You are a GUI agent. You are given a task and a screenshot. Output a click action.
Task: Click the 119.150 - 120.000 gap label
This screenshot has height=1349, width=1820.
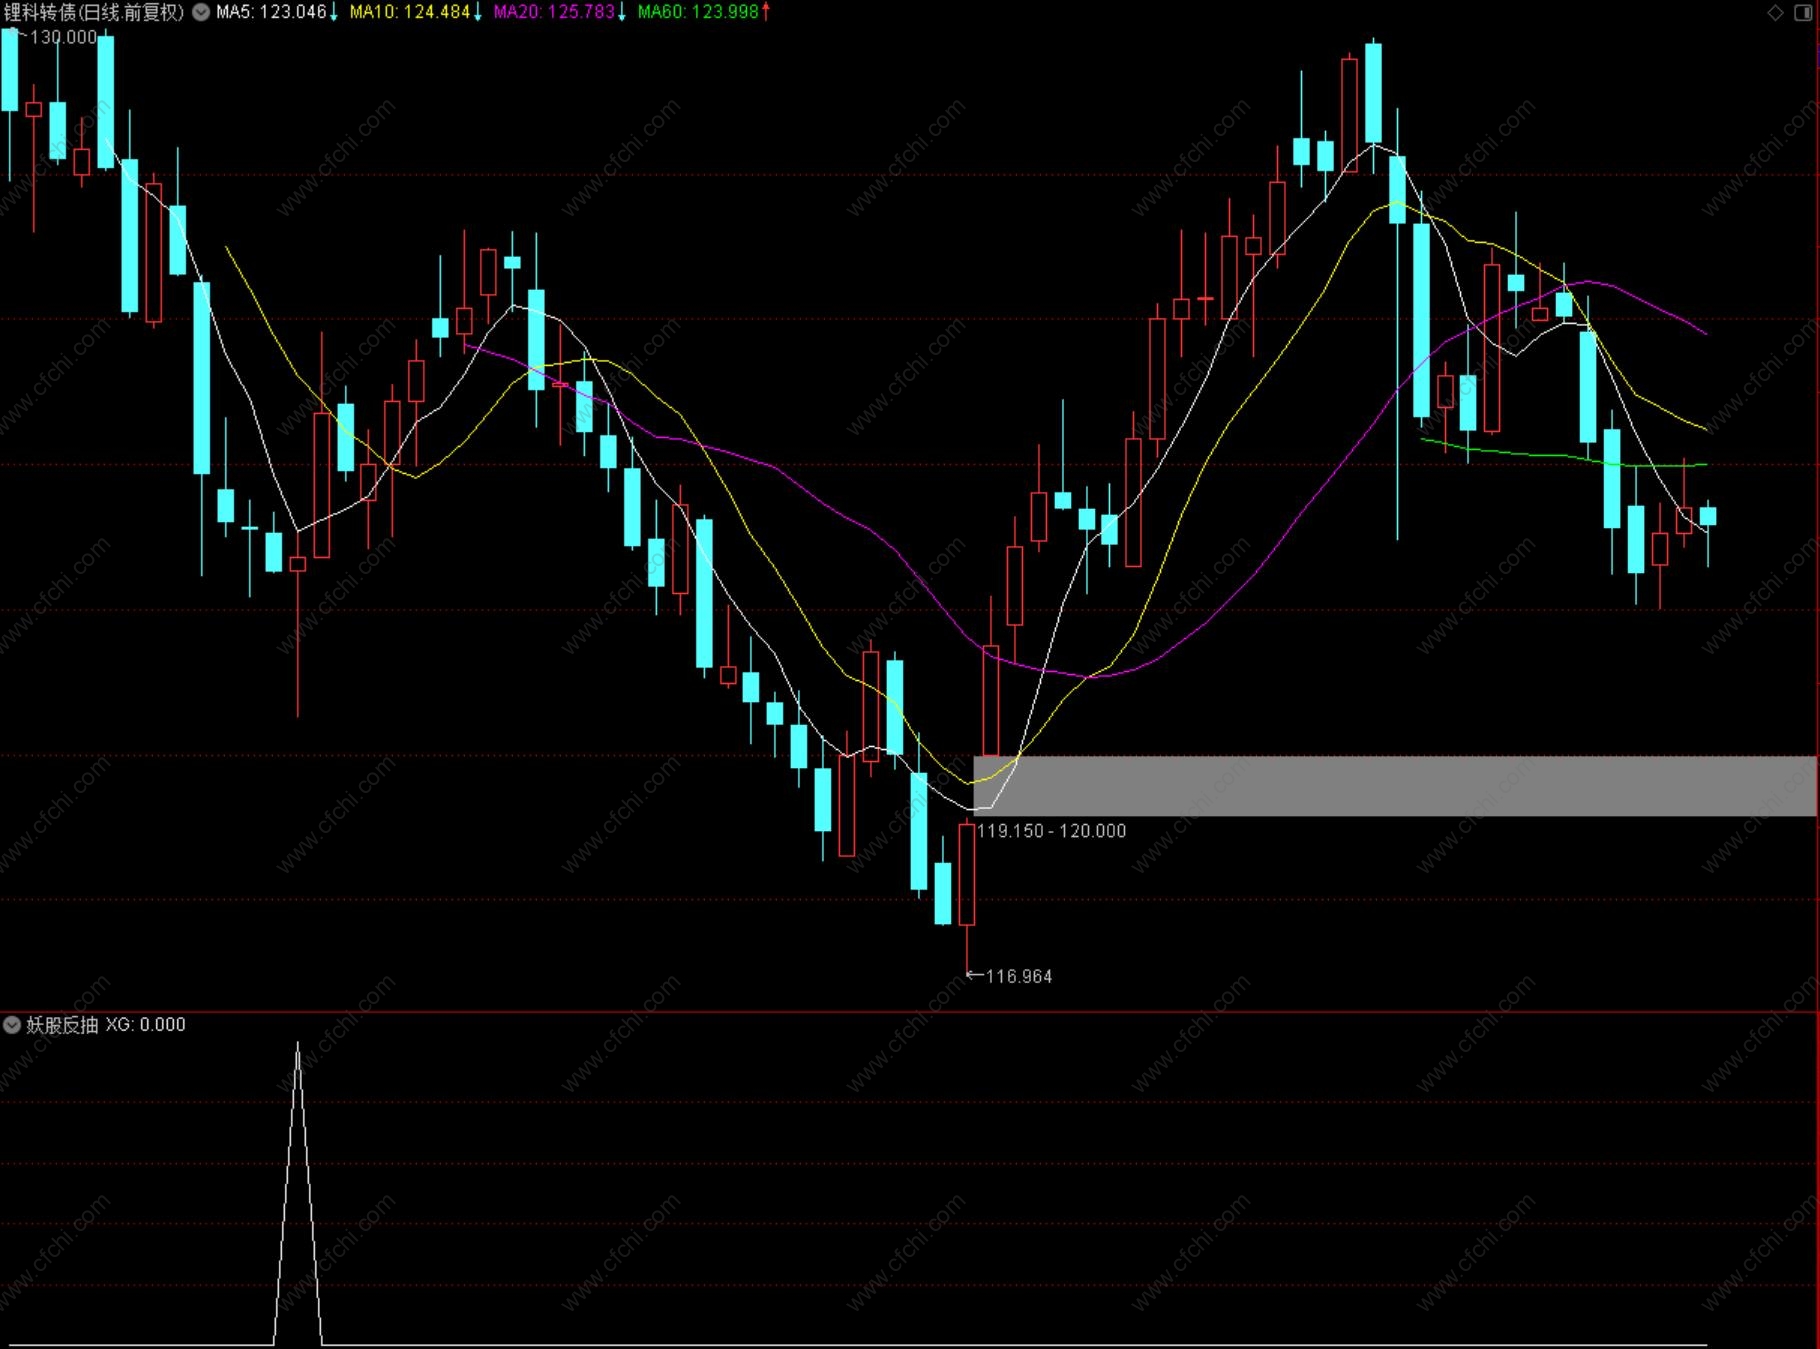coord(1051,831)
